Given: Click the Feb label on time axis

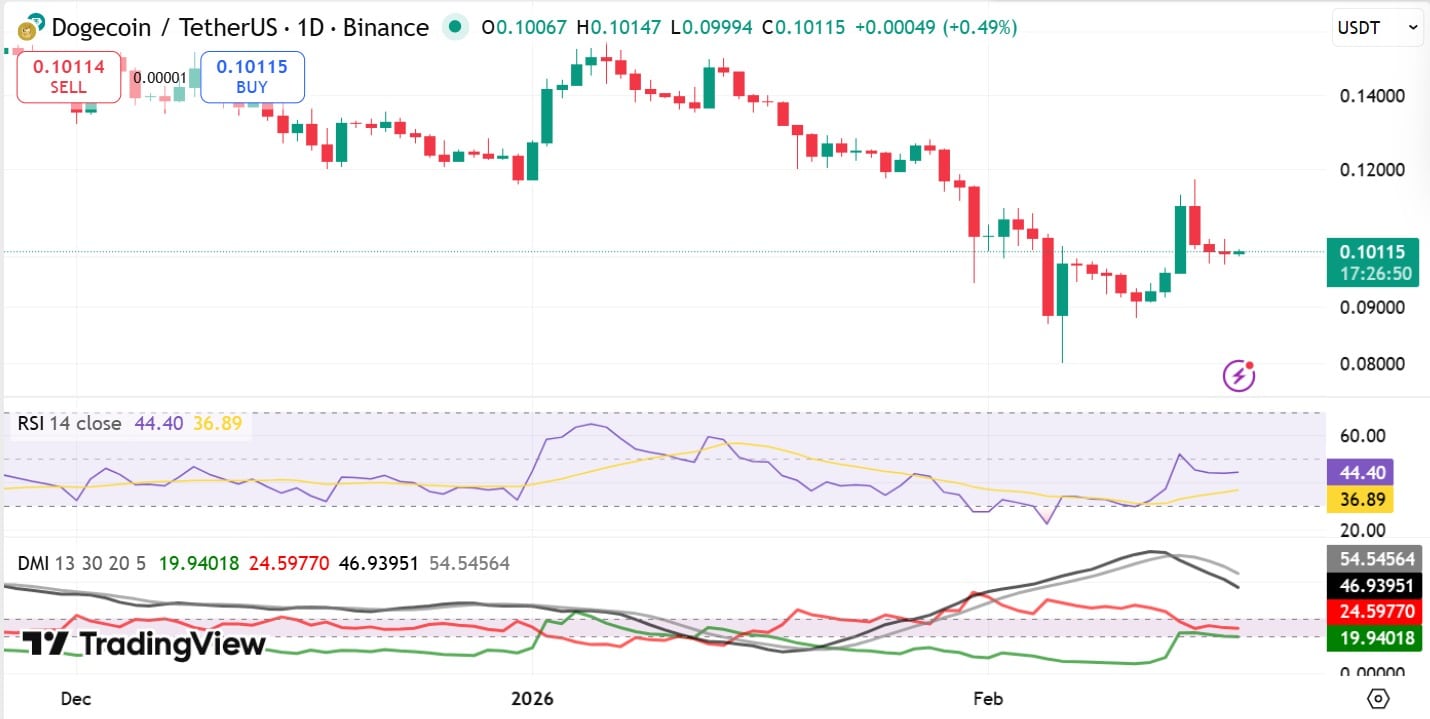Looking at the screenshot, I should point(987,697).
